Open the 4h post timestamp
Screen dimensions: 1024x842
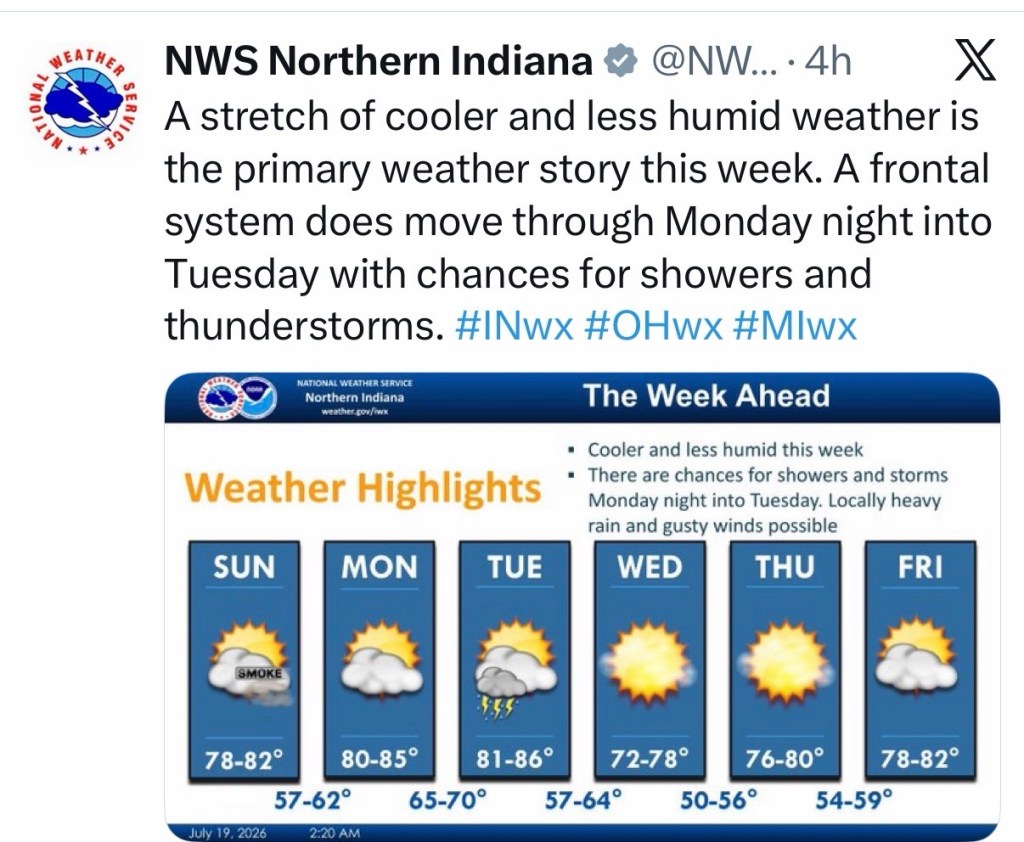click(x=828, y=62)
